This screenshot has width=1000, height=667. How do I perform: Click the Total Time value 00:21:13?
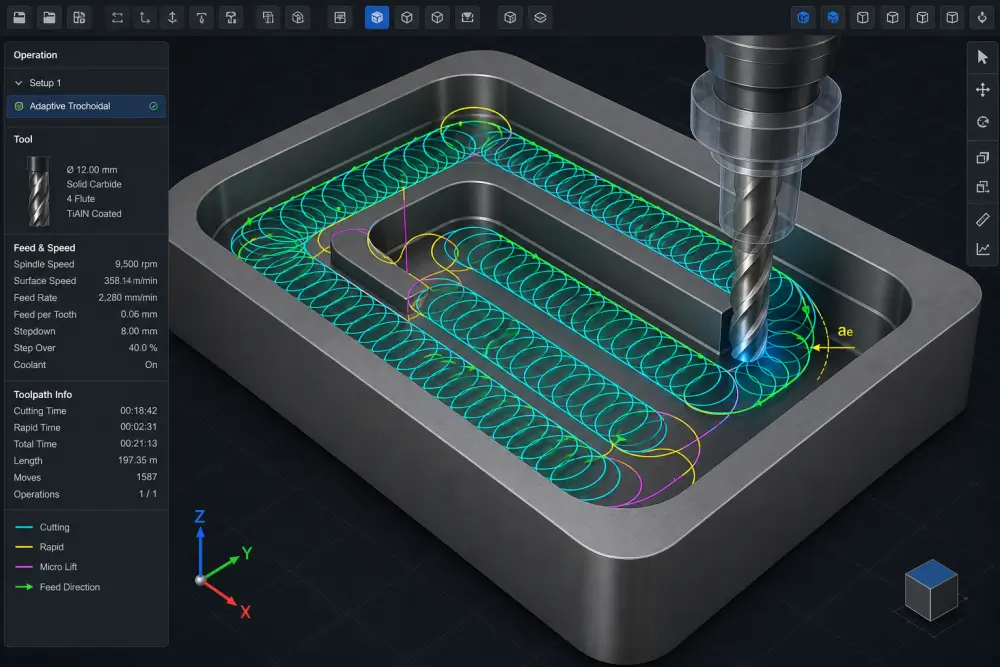(x=138, y=444)
